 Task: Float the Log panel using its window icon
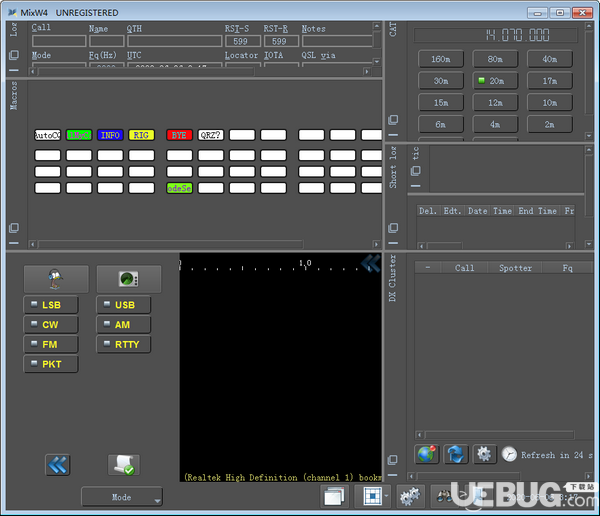14,55
